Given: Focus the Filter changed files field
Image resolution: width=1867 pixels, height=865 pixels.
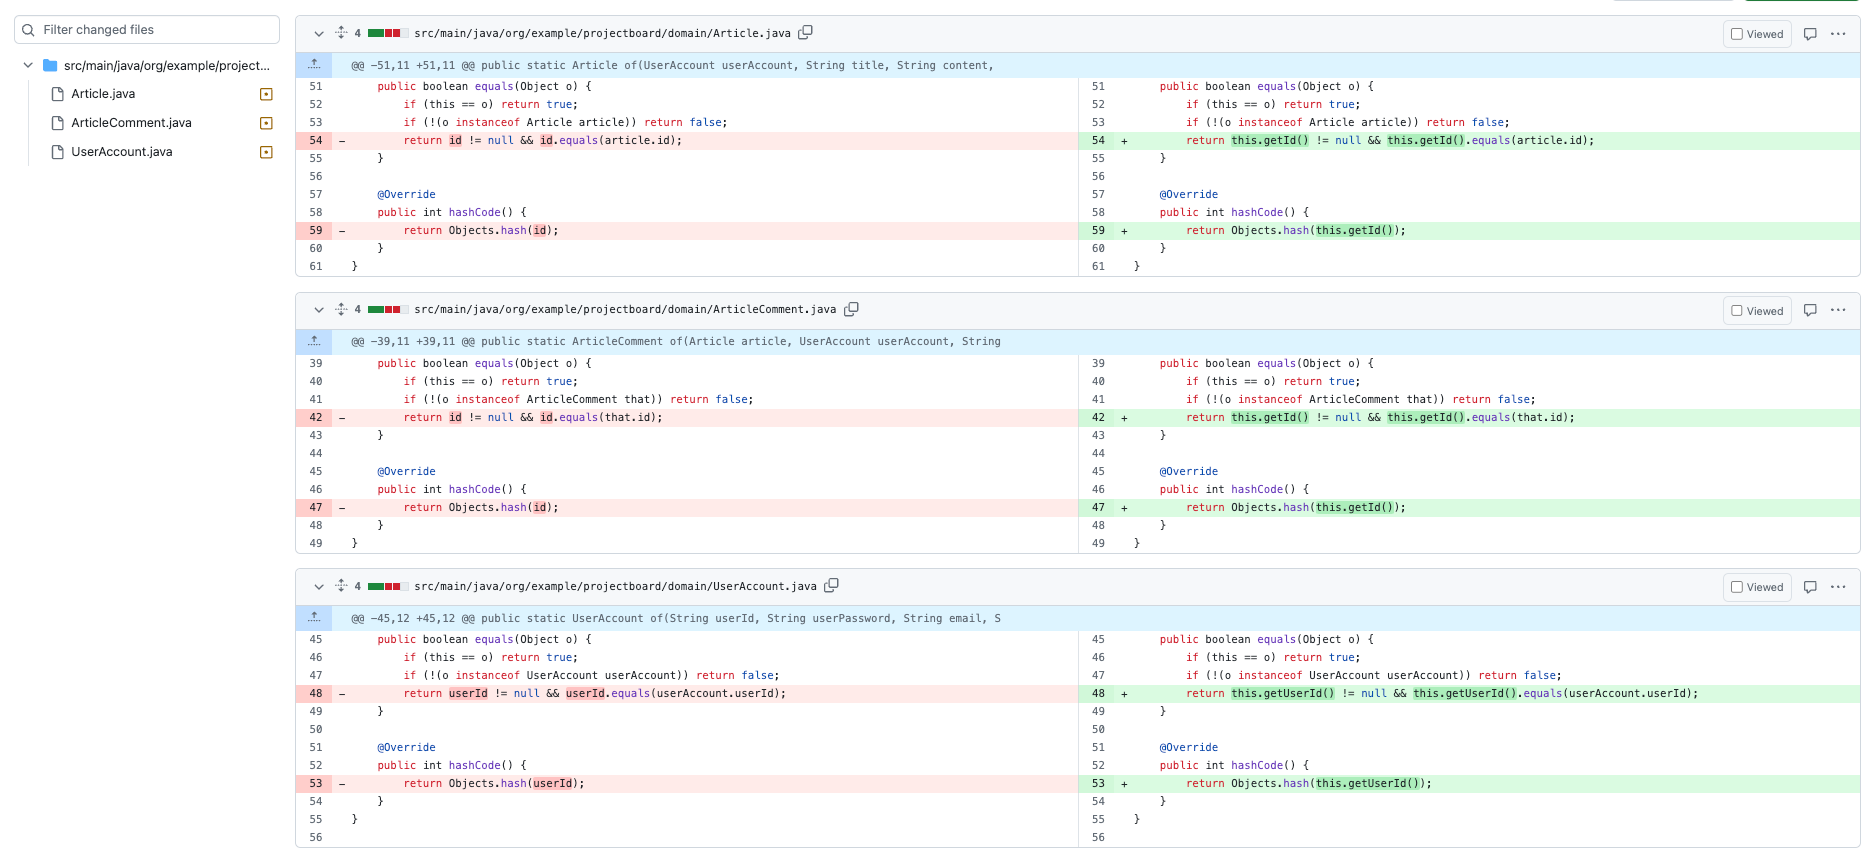Looking at the screenshot, I should 147,30.
